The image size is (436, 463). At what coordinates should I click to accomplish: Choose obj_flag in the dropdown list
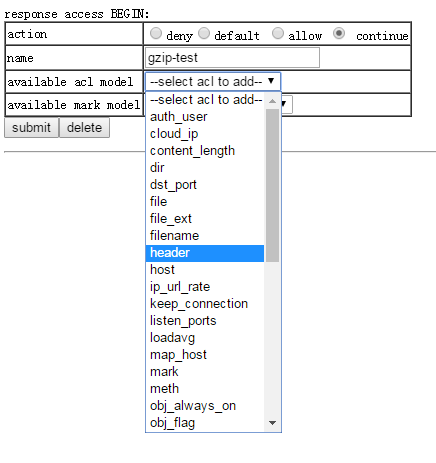click(x=205, y=423)
